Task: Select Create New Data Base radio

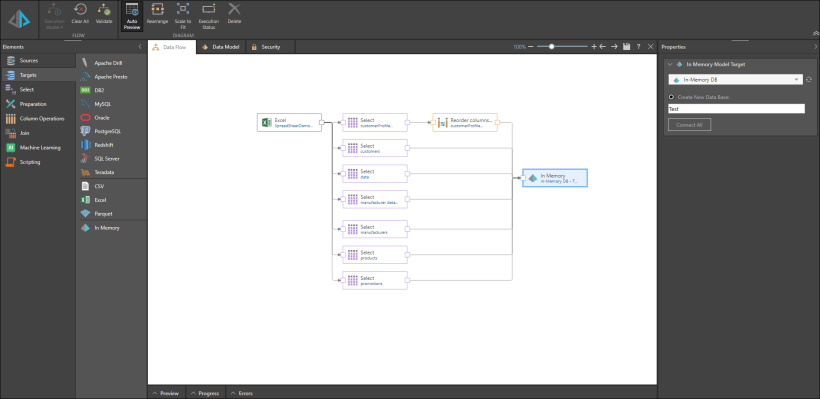Action: point(671,97)
